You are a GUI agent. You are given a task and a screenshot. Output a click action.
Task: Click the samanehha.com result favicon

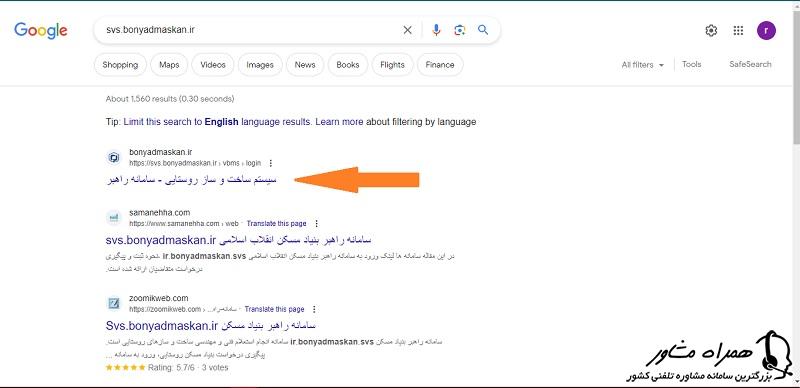(114, 218)
